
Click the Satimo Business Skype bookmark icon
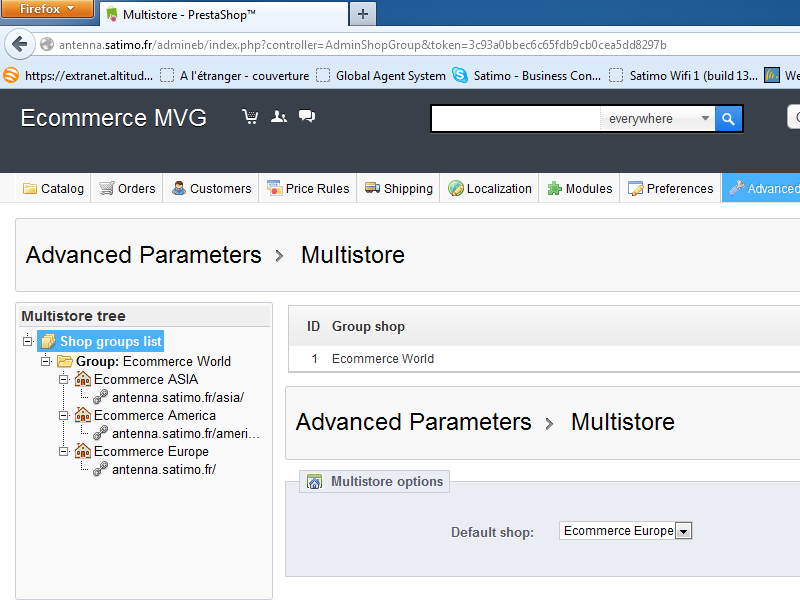(460, 75)
